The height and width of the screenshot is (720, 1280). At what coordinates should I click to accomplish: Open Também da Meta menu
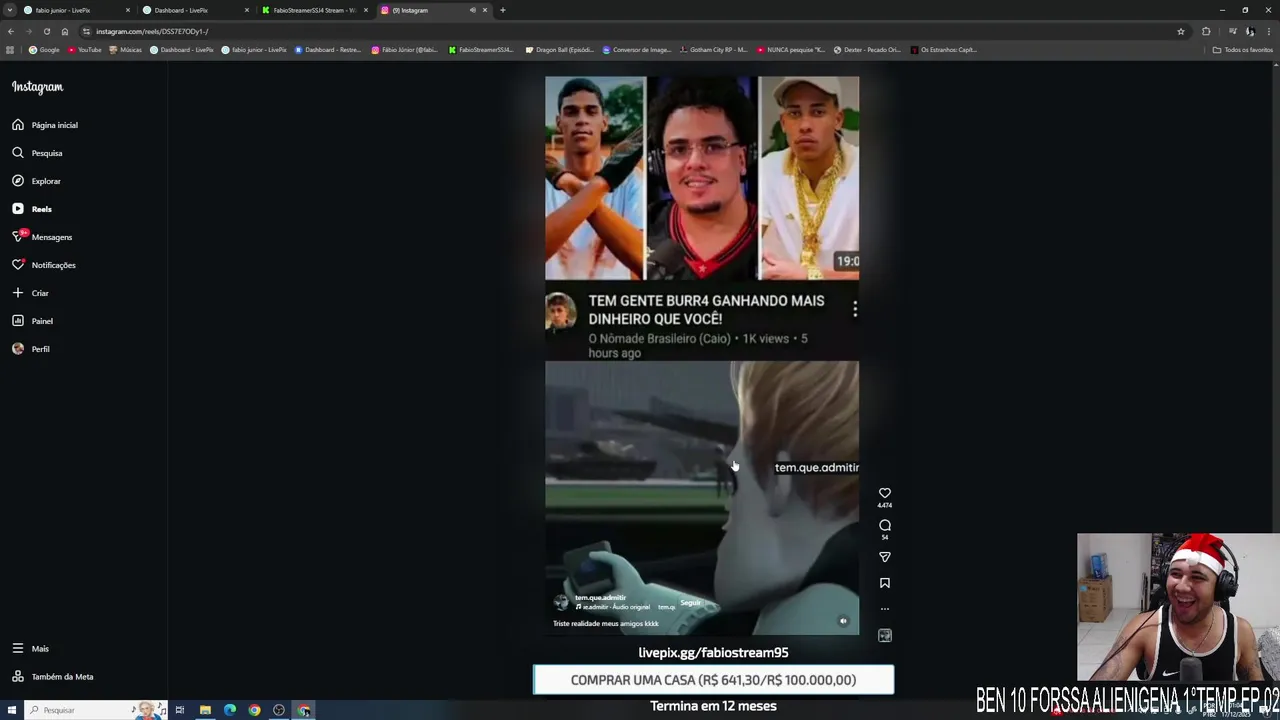pos(52,676)
